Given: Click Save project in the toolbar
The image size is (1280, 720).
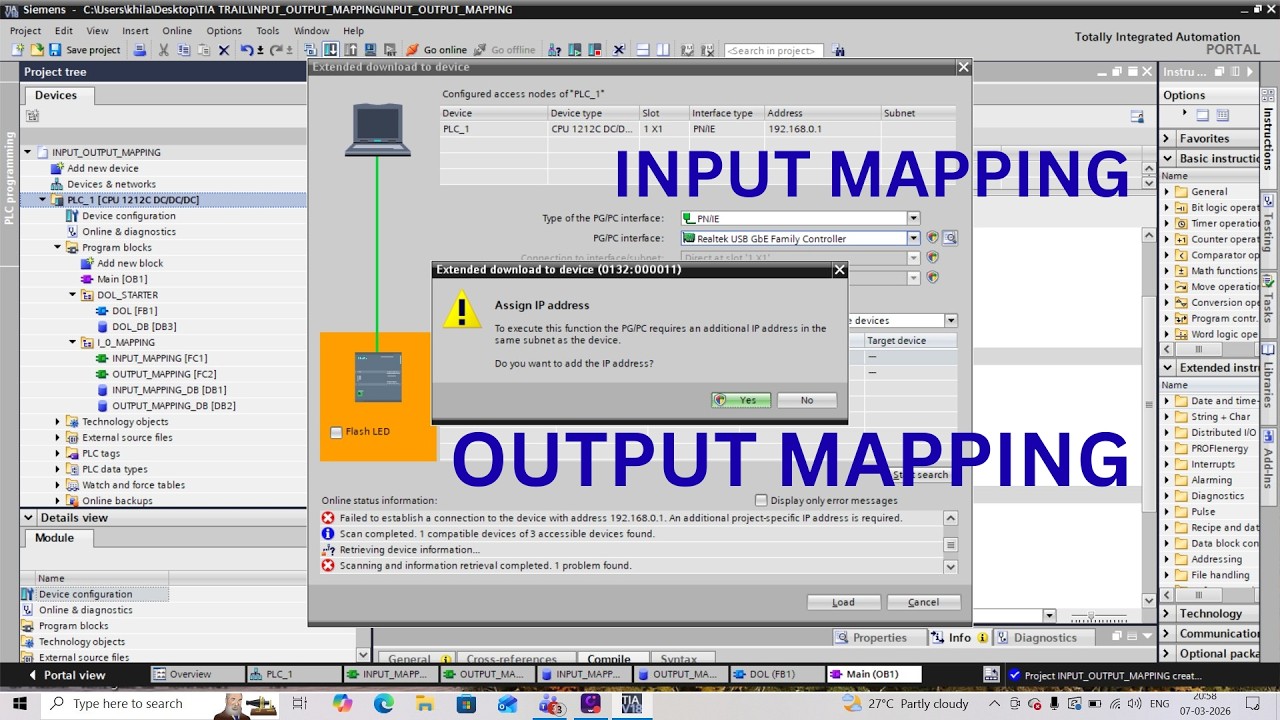Looking at the screenshot, I should [84, 50].
